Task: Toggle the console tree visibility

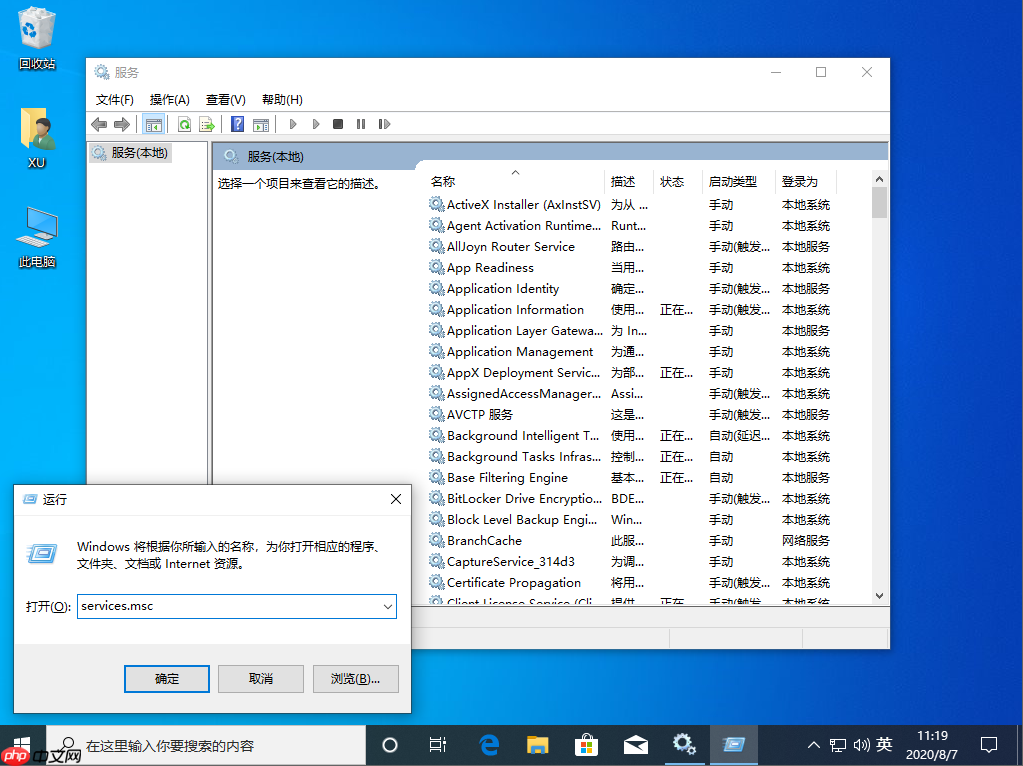Action: pos(153,124)
